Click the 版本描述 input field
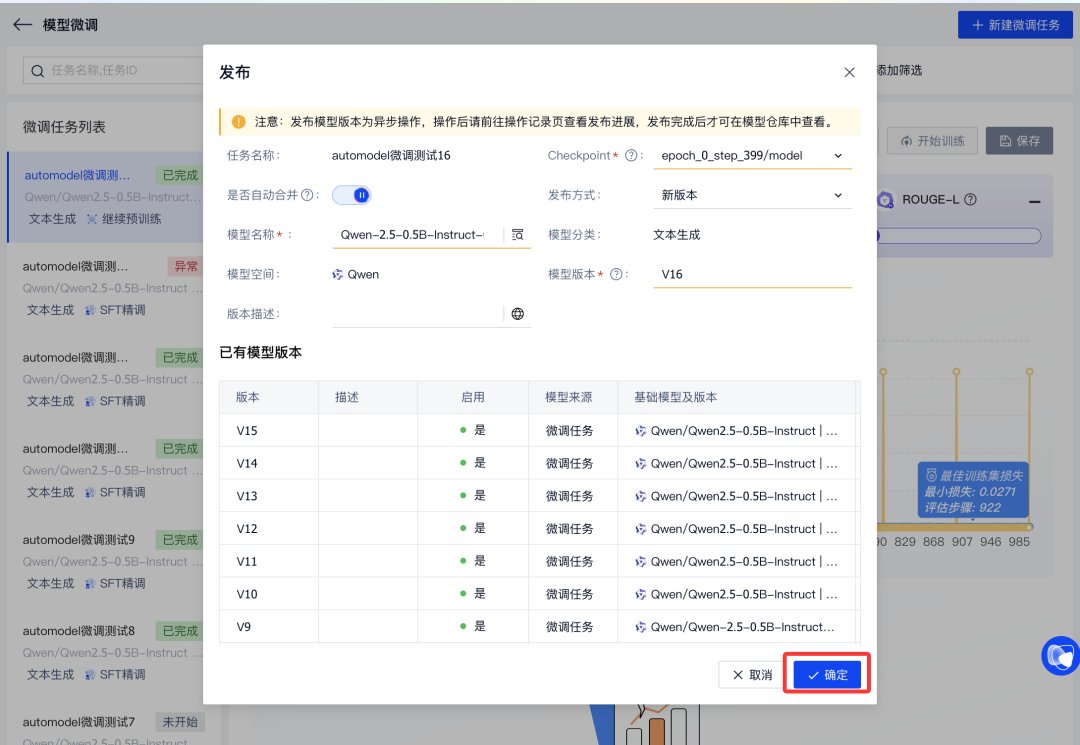This screenshot has height=745, width=1080. (x=417, y=314)
